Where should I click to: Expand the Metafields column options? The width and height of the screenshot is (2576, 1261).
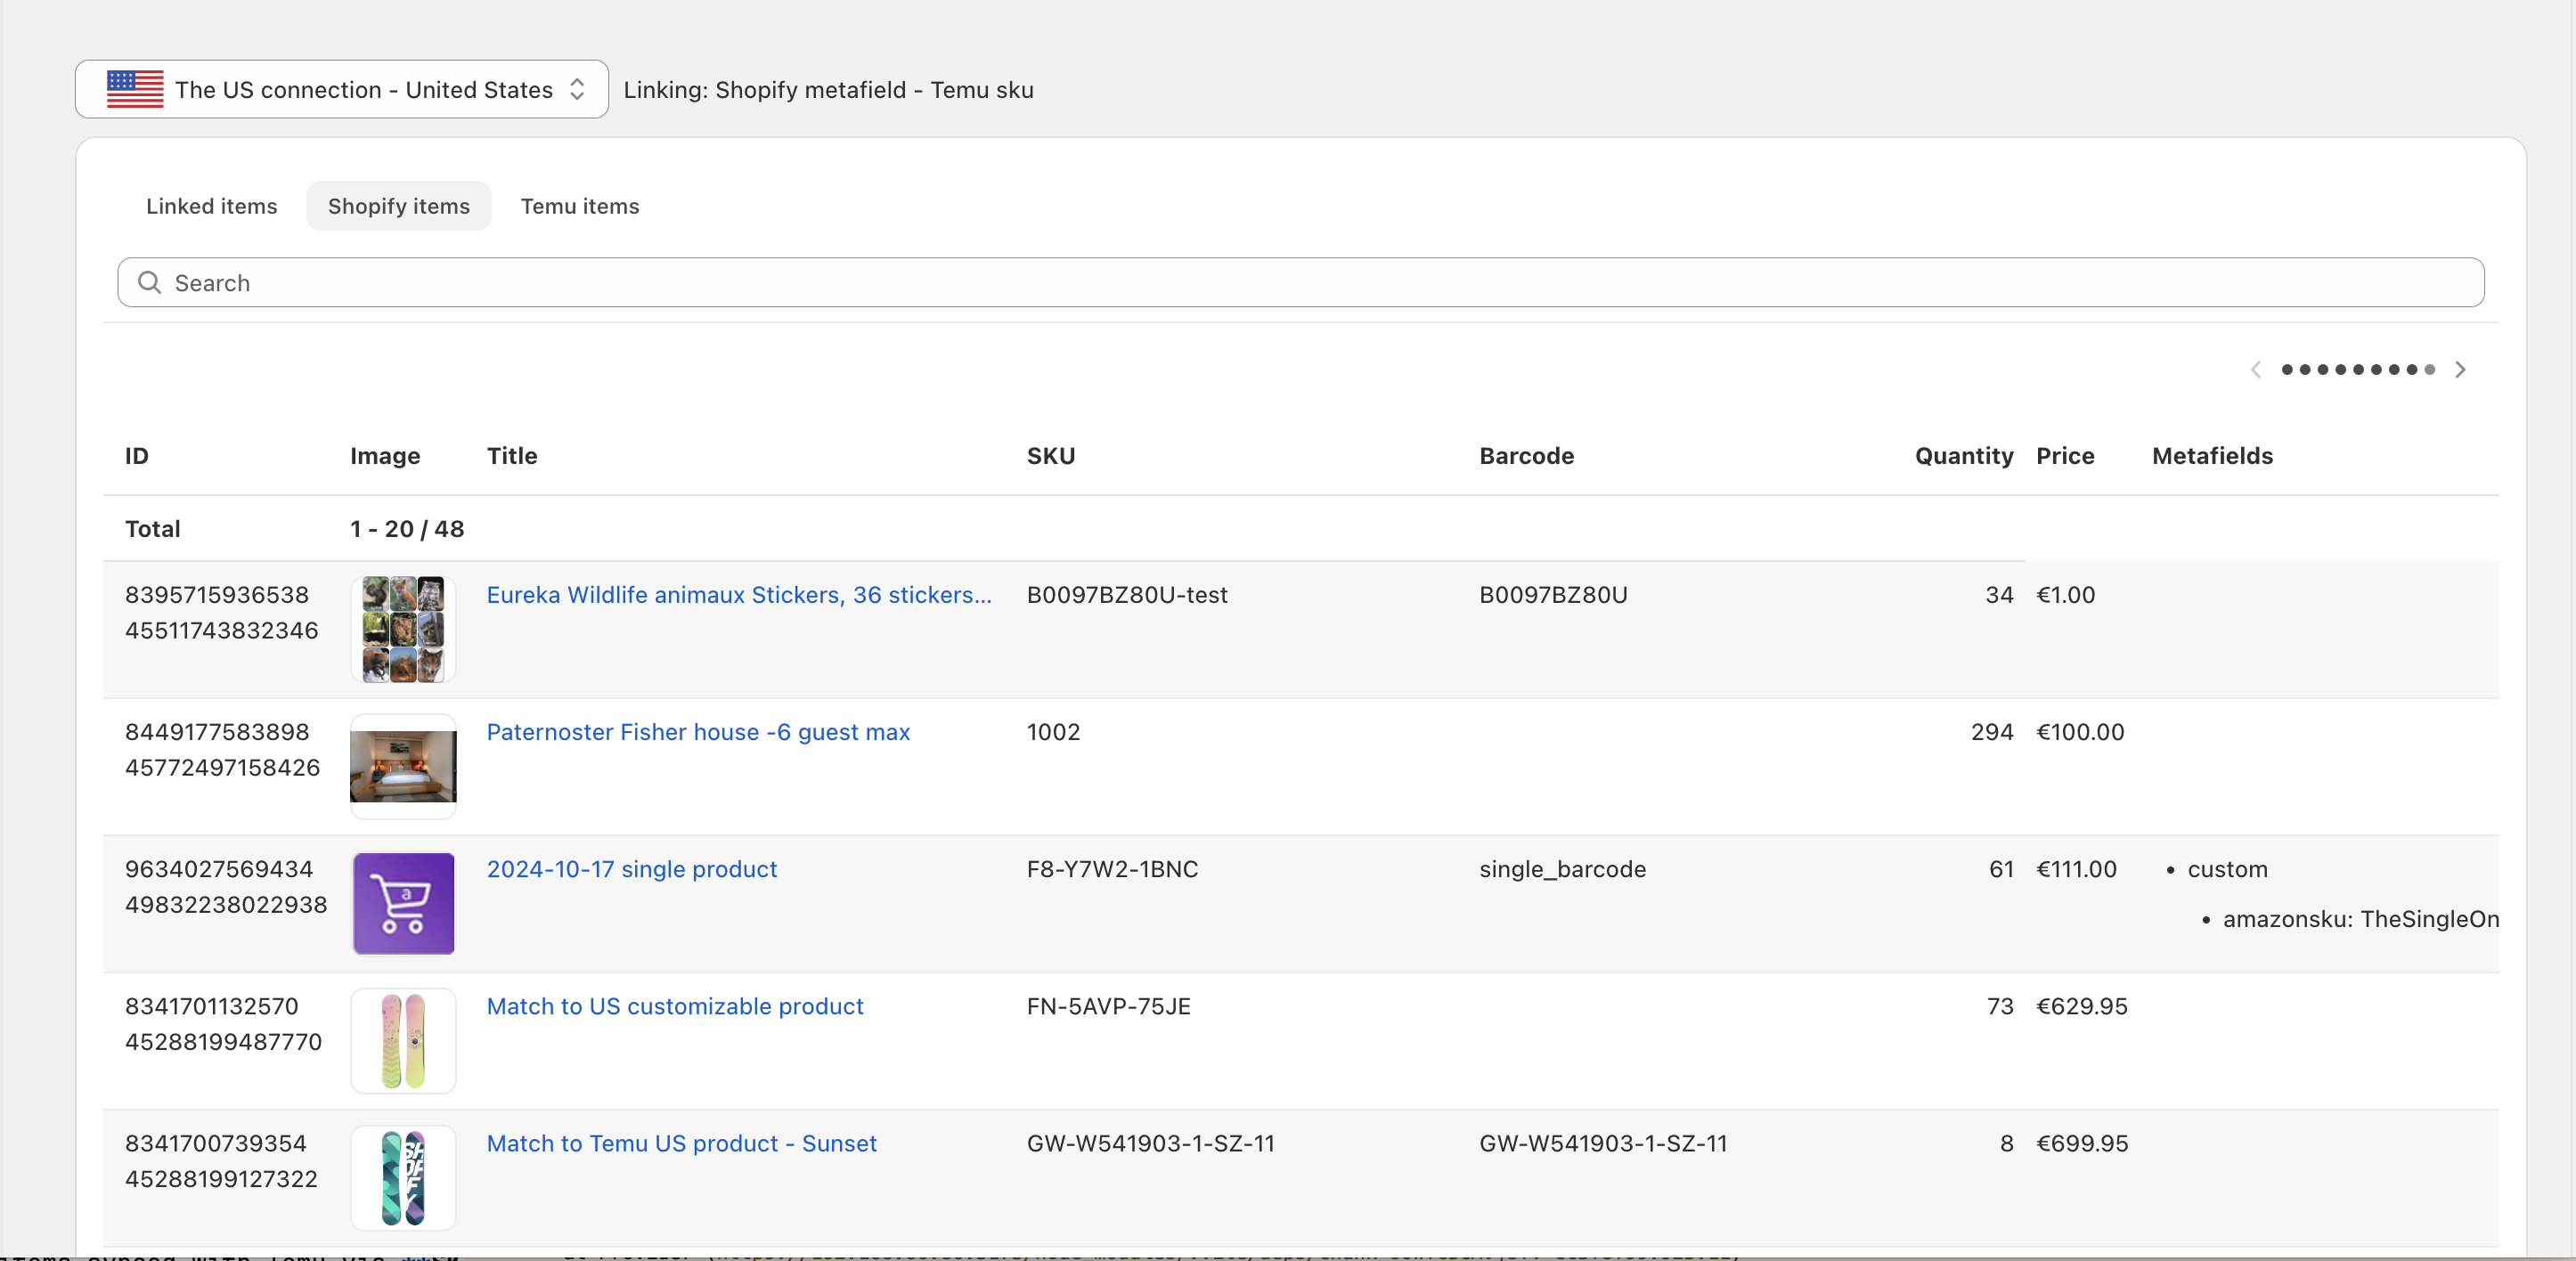(2211, 456)
